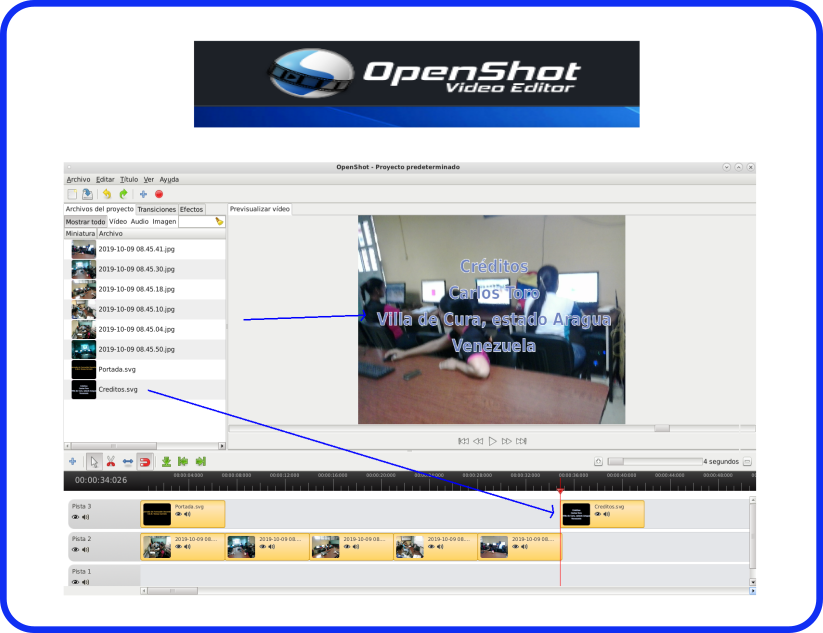The width and height of the screenshot is (823, 633).
Task: Select Creditos.svg in project files list
Action: [145, 389]
